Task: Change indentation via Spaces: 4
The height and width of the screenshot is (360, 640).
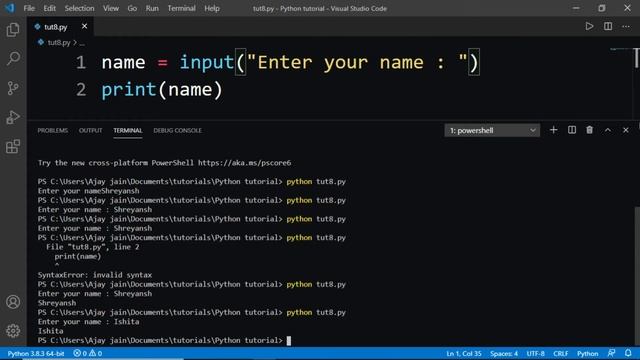Action: click(x=504, y=353)
